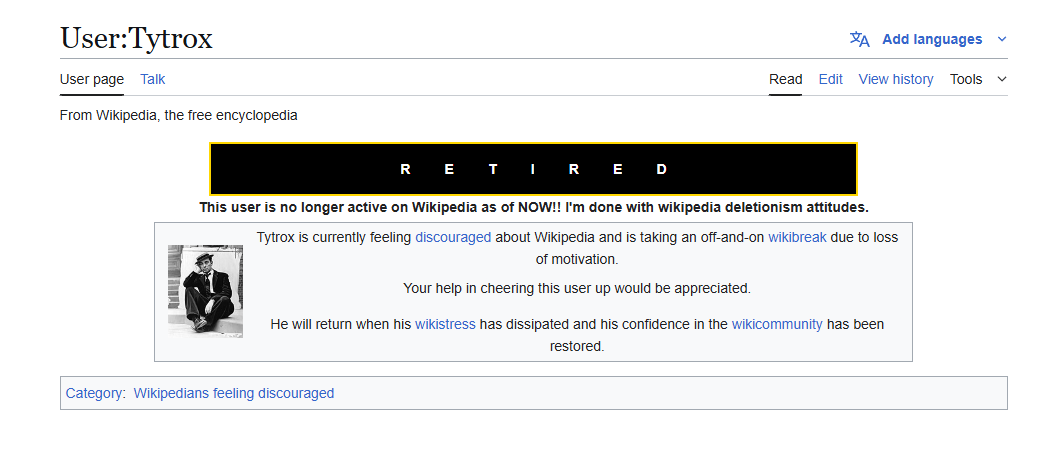Screen dimensions: 1052x467
Task: Open the Tools menu
Action: coord(966,79)
